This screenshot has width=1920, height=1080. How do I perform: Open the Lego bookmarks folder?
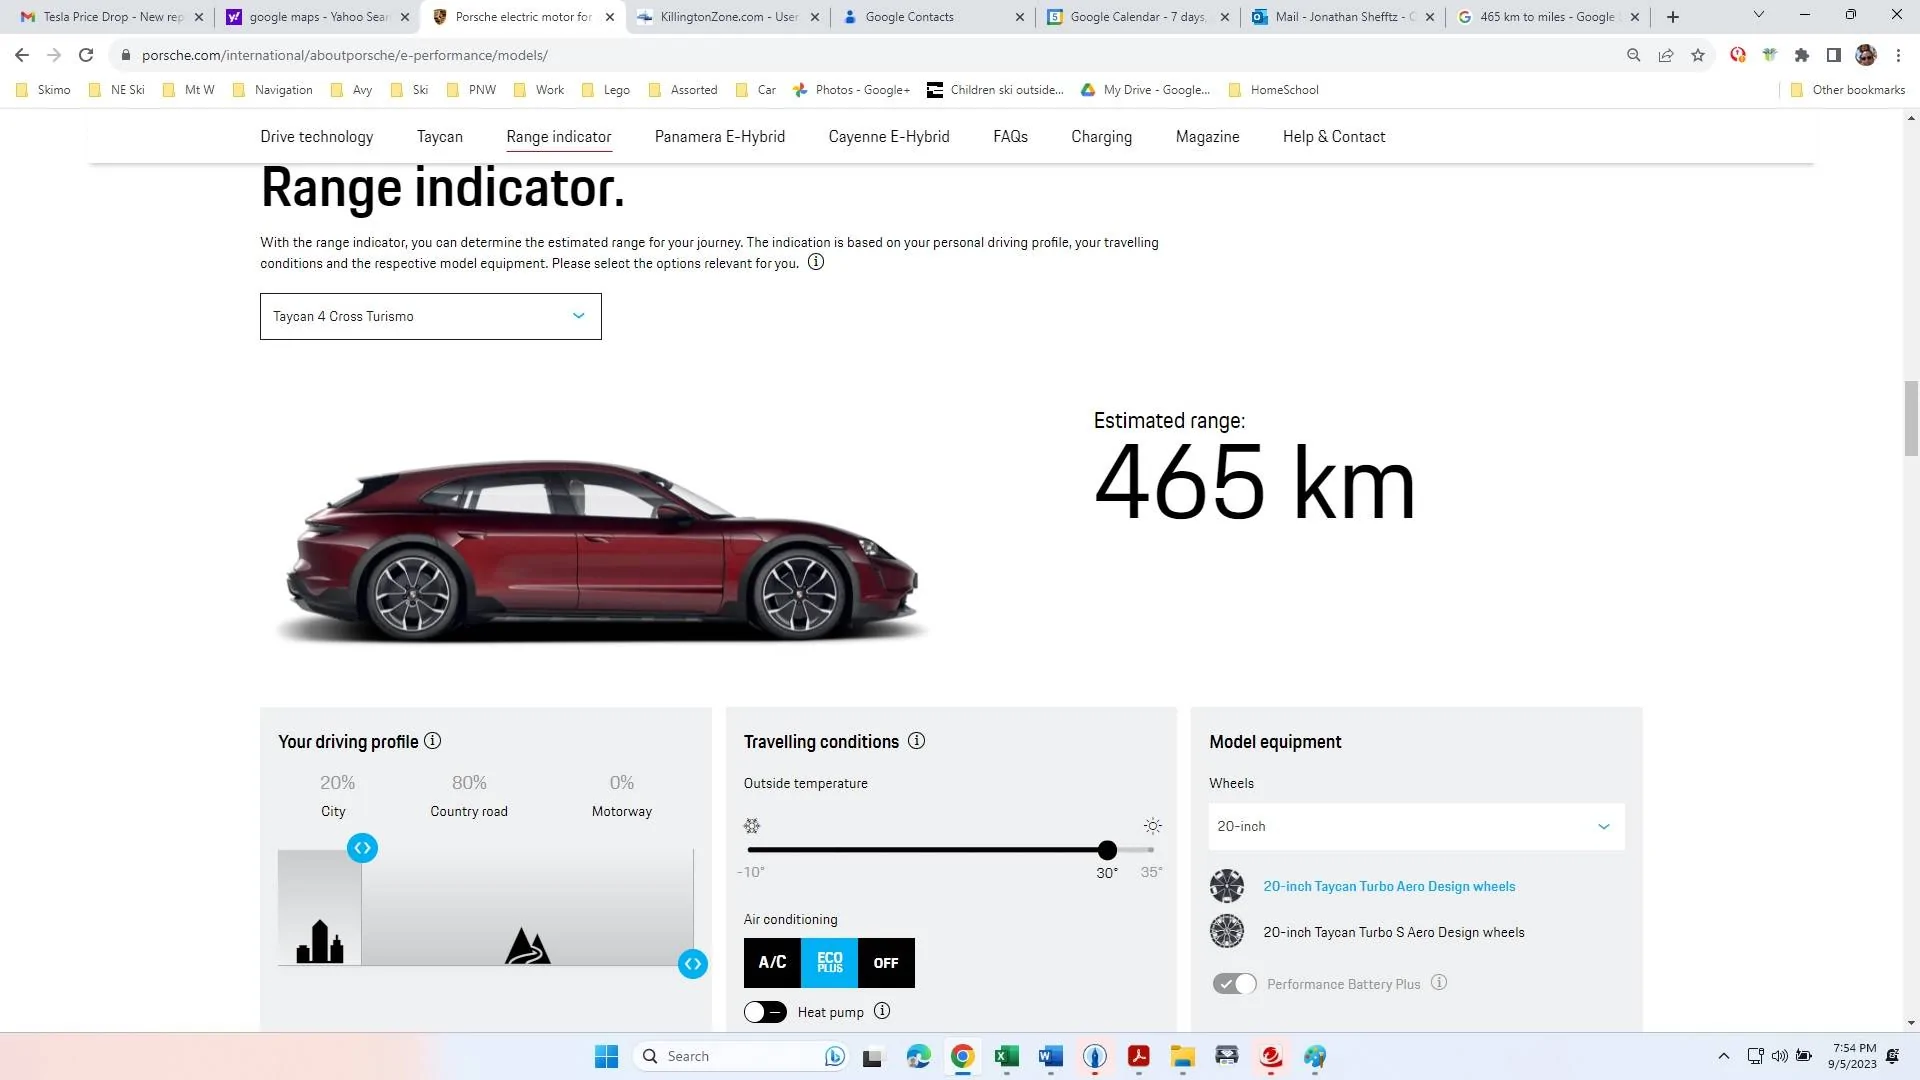click(x=606, y=90)
